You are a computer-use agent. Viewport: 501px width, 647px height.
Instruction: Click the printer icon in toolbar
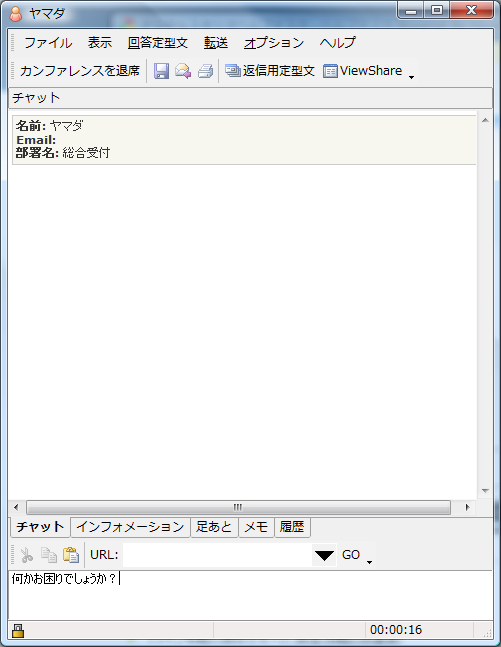[x=206, y=71]
